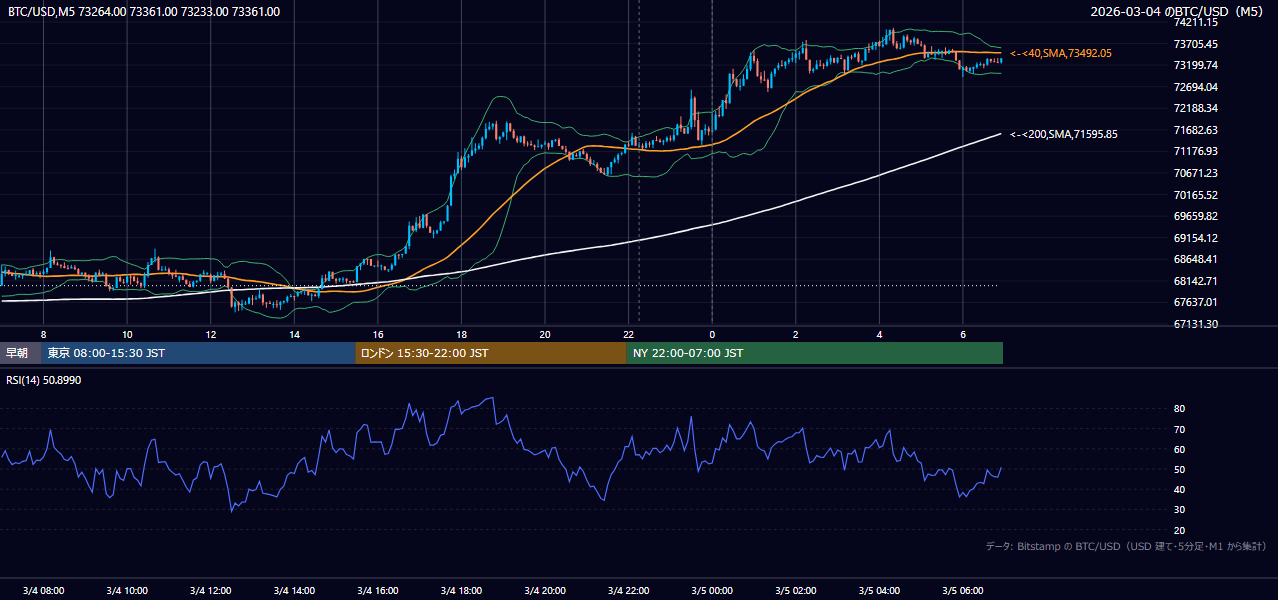The height and width of the screenshot is (600, 1278).
Task: Select the 早朝 session block
Action: click(x=20, y=353)
